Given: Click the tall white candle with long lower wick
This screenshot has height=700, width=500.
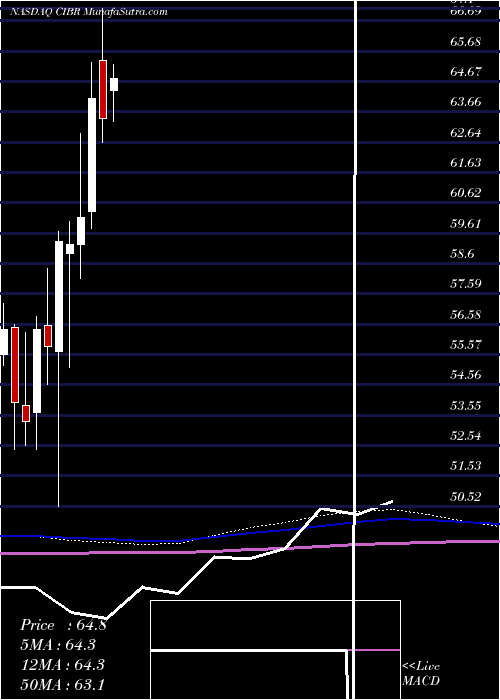Looking at the screenshot, I should pos(59,296).
